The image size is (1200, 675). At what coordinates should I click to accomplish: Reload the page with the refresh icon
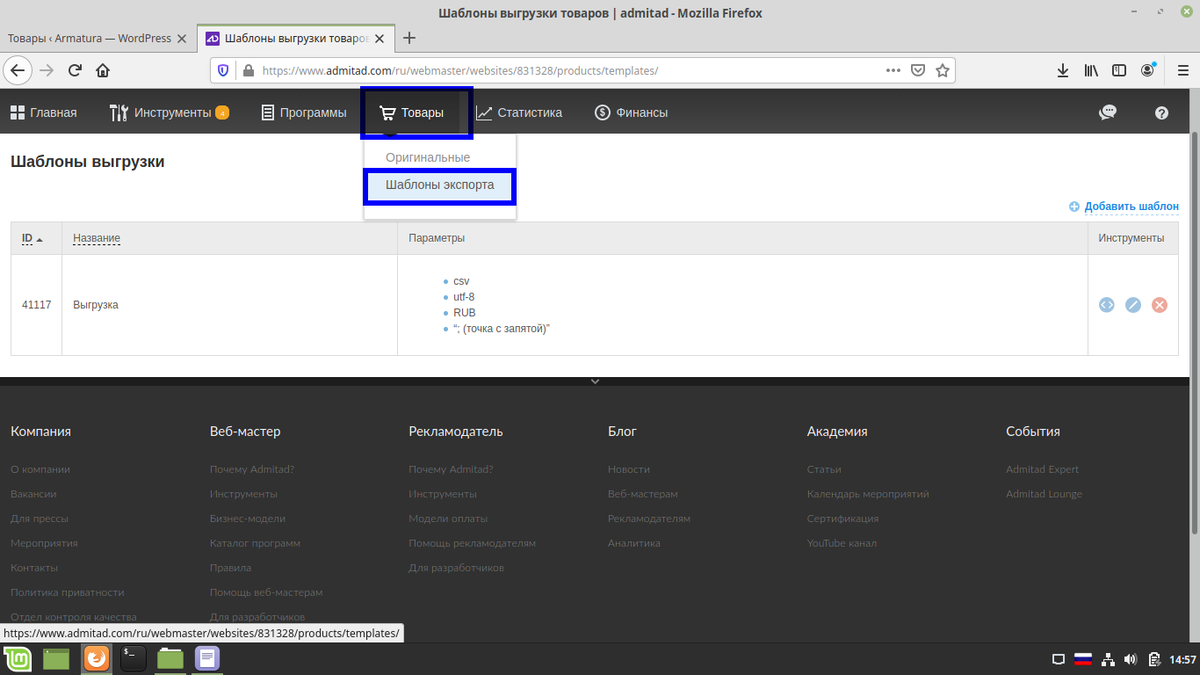(75, 70)
